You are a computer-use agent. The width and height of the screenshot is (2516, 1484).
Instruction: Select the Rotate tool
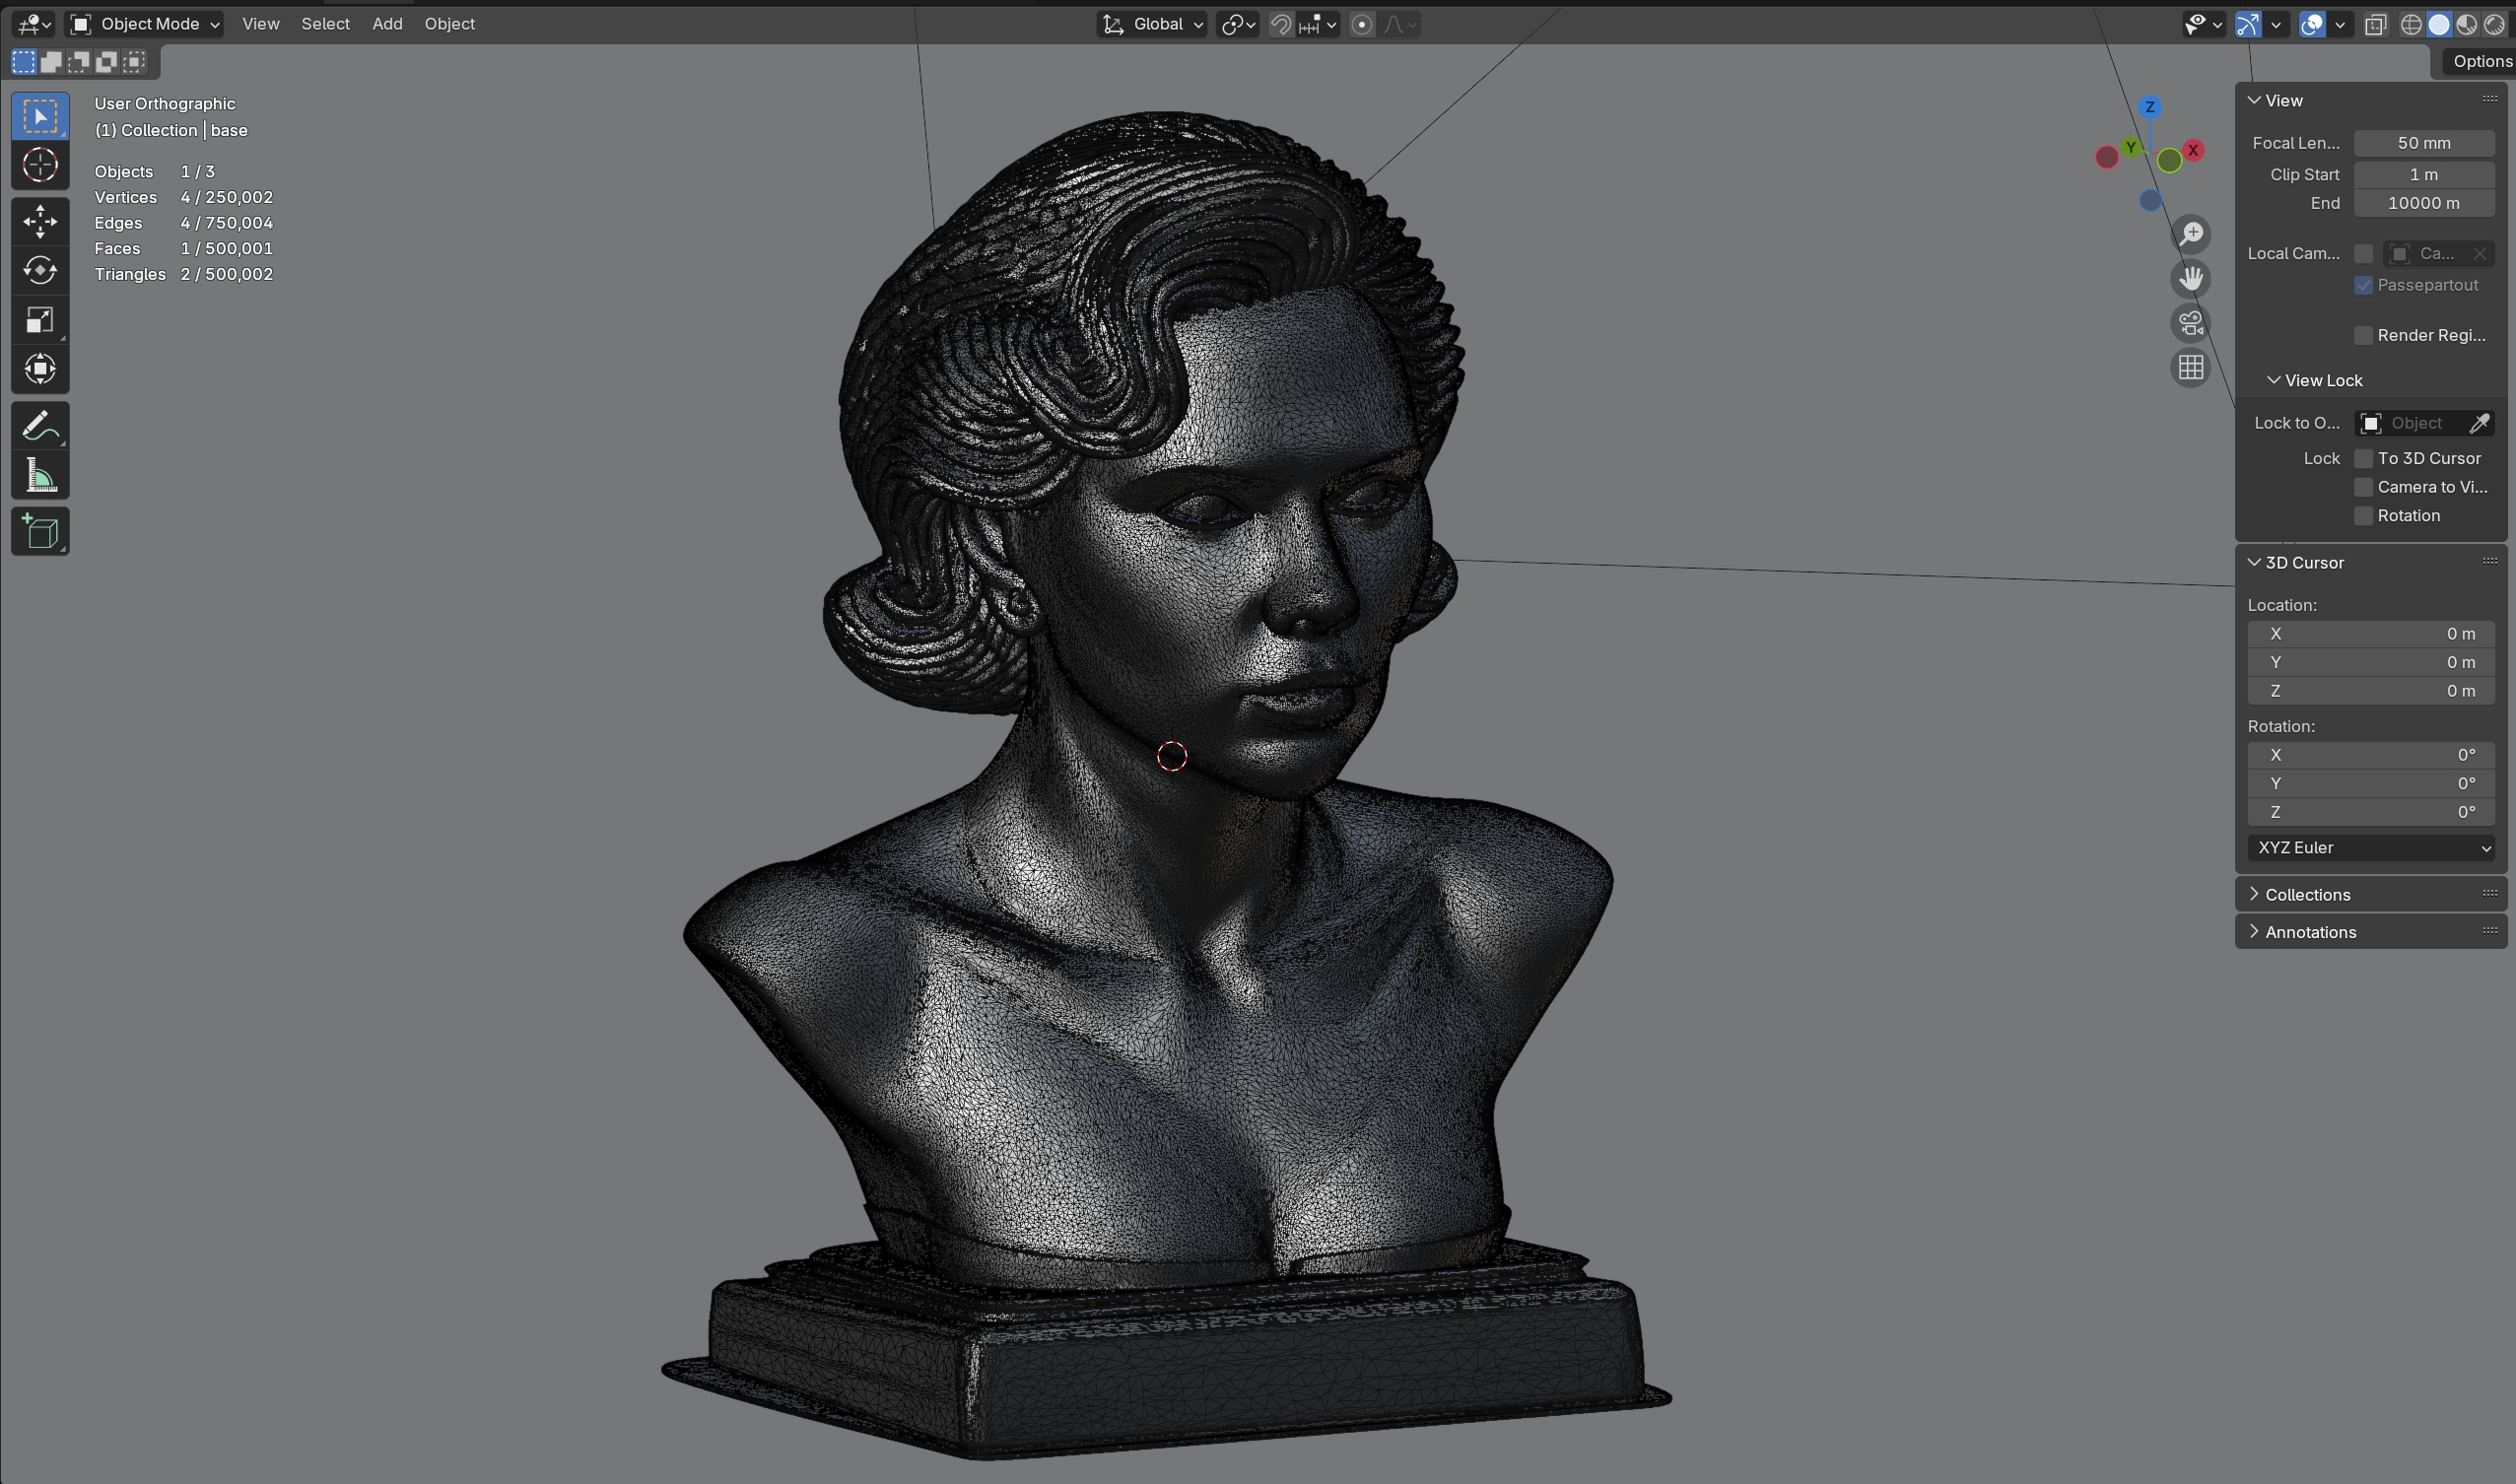pyautogui.click(x=40, y=270)
